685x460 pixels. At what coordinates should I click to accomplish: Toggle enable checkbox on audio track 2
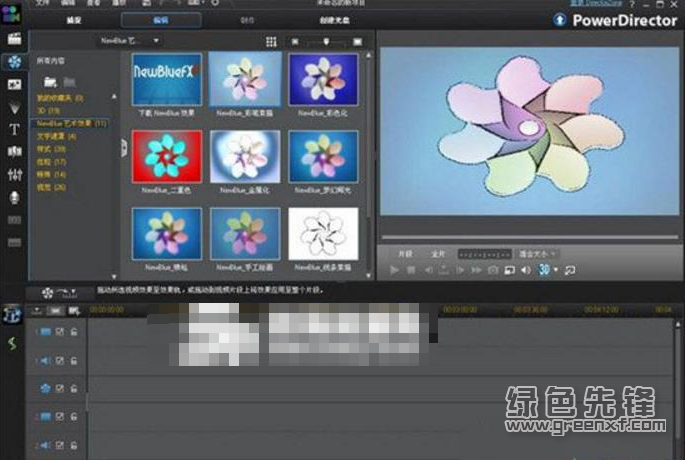[x=60, y=446]
